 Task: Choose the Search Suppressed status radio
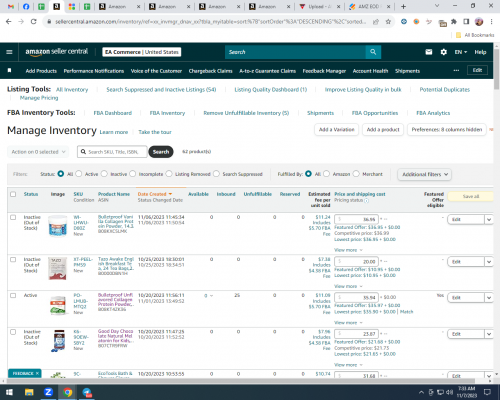coord(216,174)
